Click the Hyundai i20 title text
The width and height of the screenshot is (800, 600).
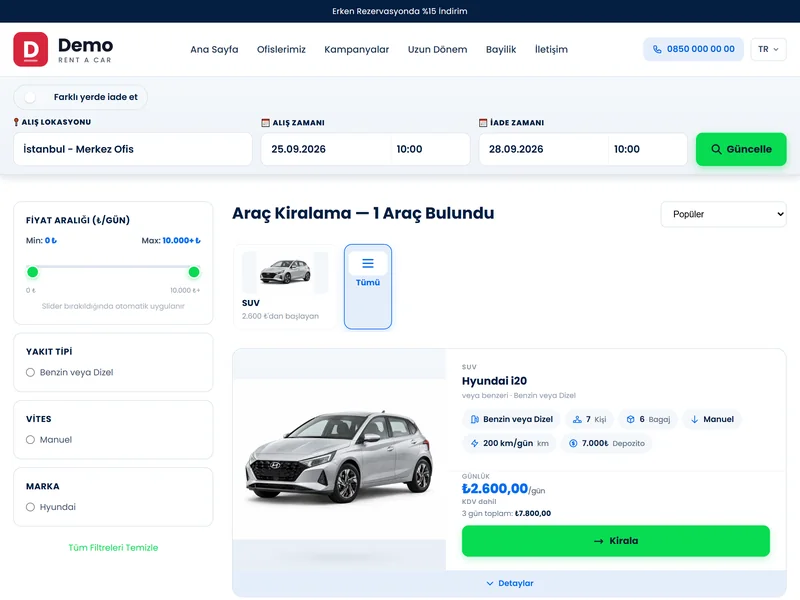point(494,381)
